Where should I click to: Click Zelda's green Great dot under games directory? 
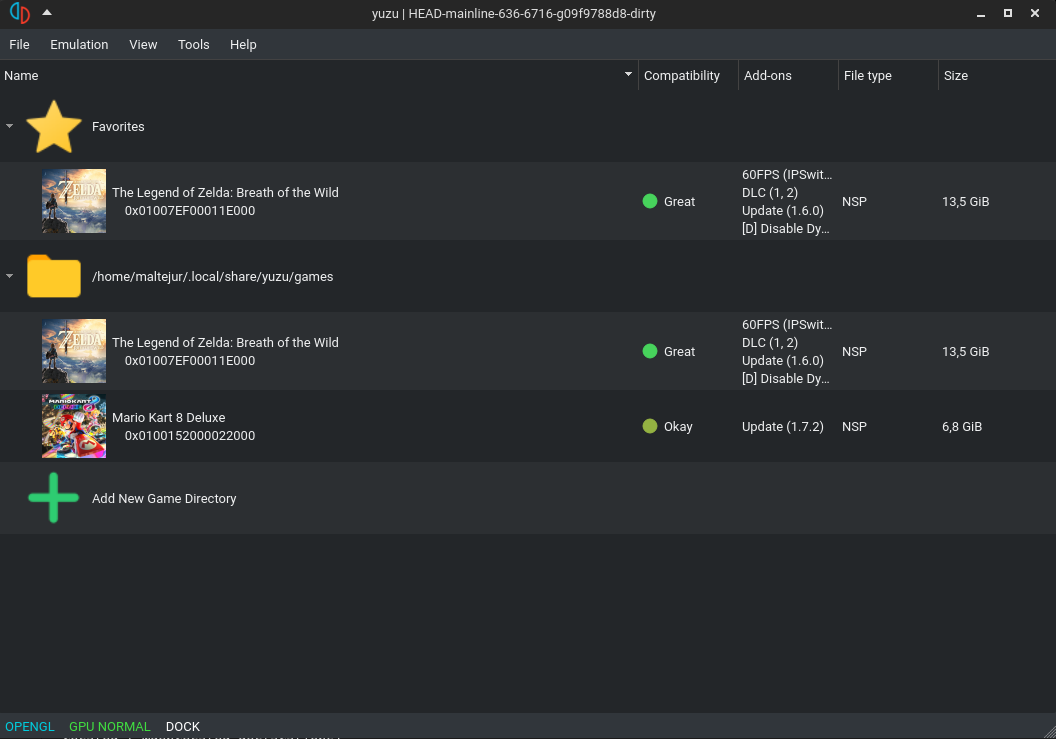[650, 351]
